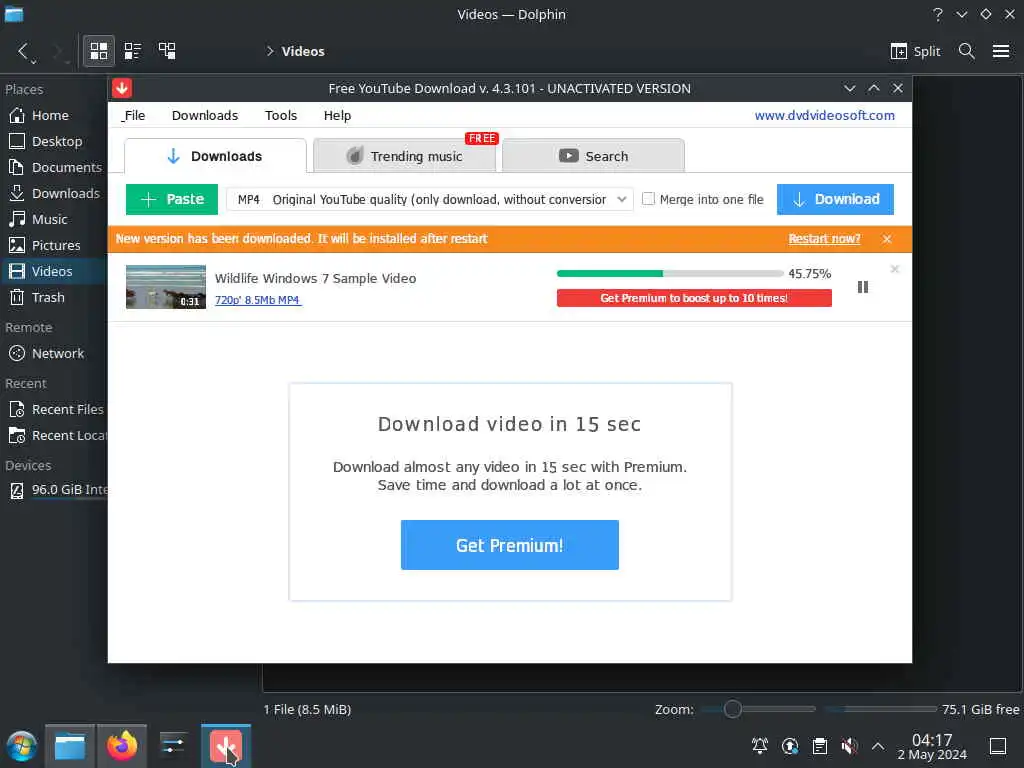Adjust the Dolphin Zoom slider handle

[x=732, y=709]
